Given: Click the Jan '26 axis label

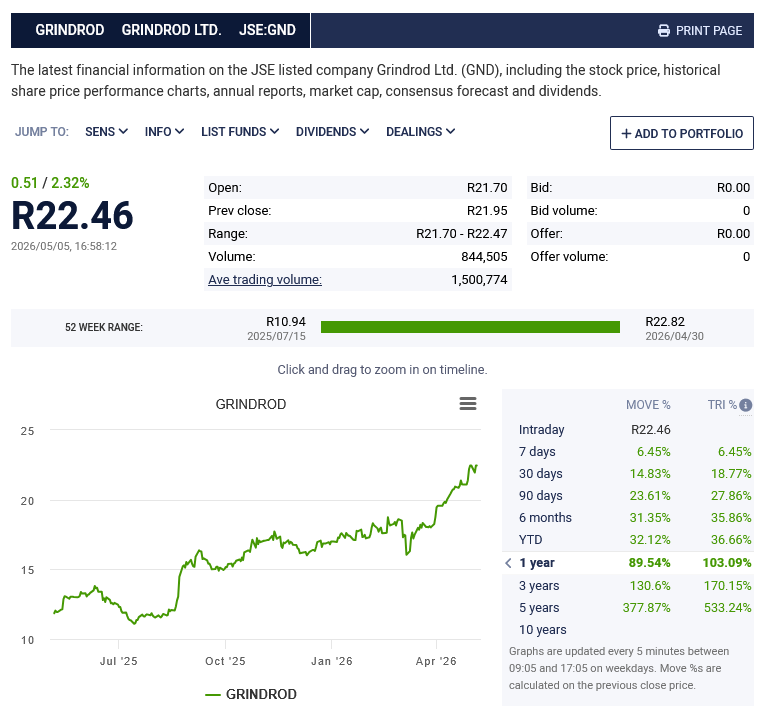Looking at the screenshot, I should [x=332, y=661].
